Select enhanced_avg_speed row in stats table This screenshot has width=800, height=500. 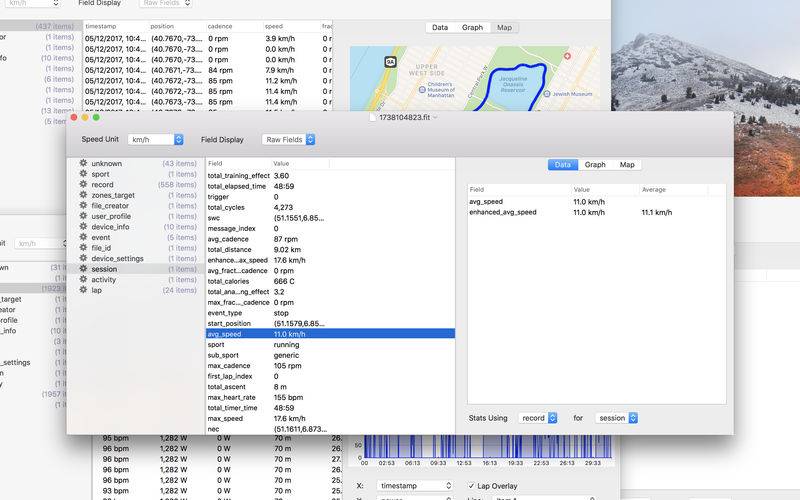596,212
